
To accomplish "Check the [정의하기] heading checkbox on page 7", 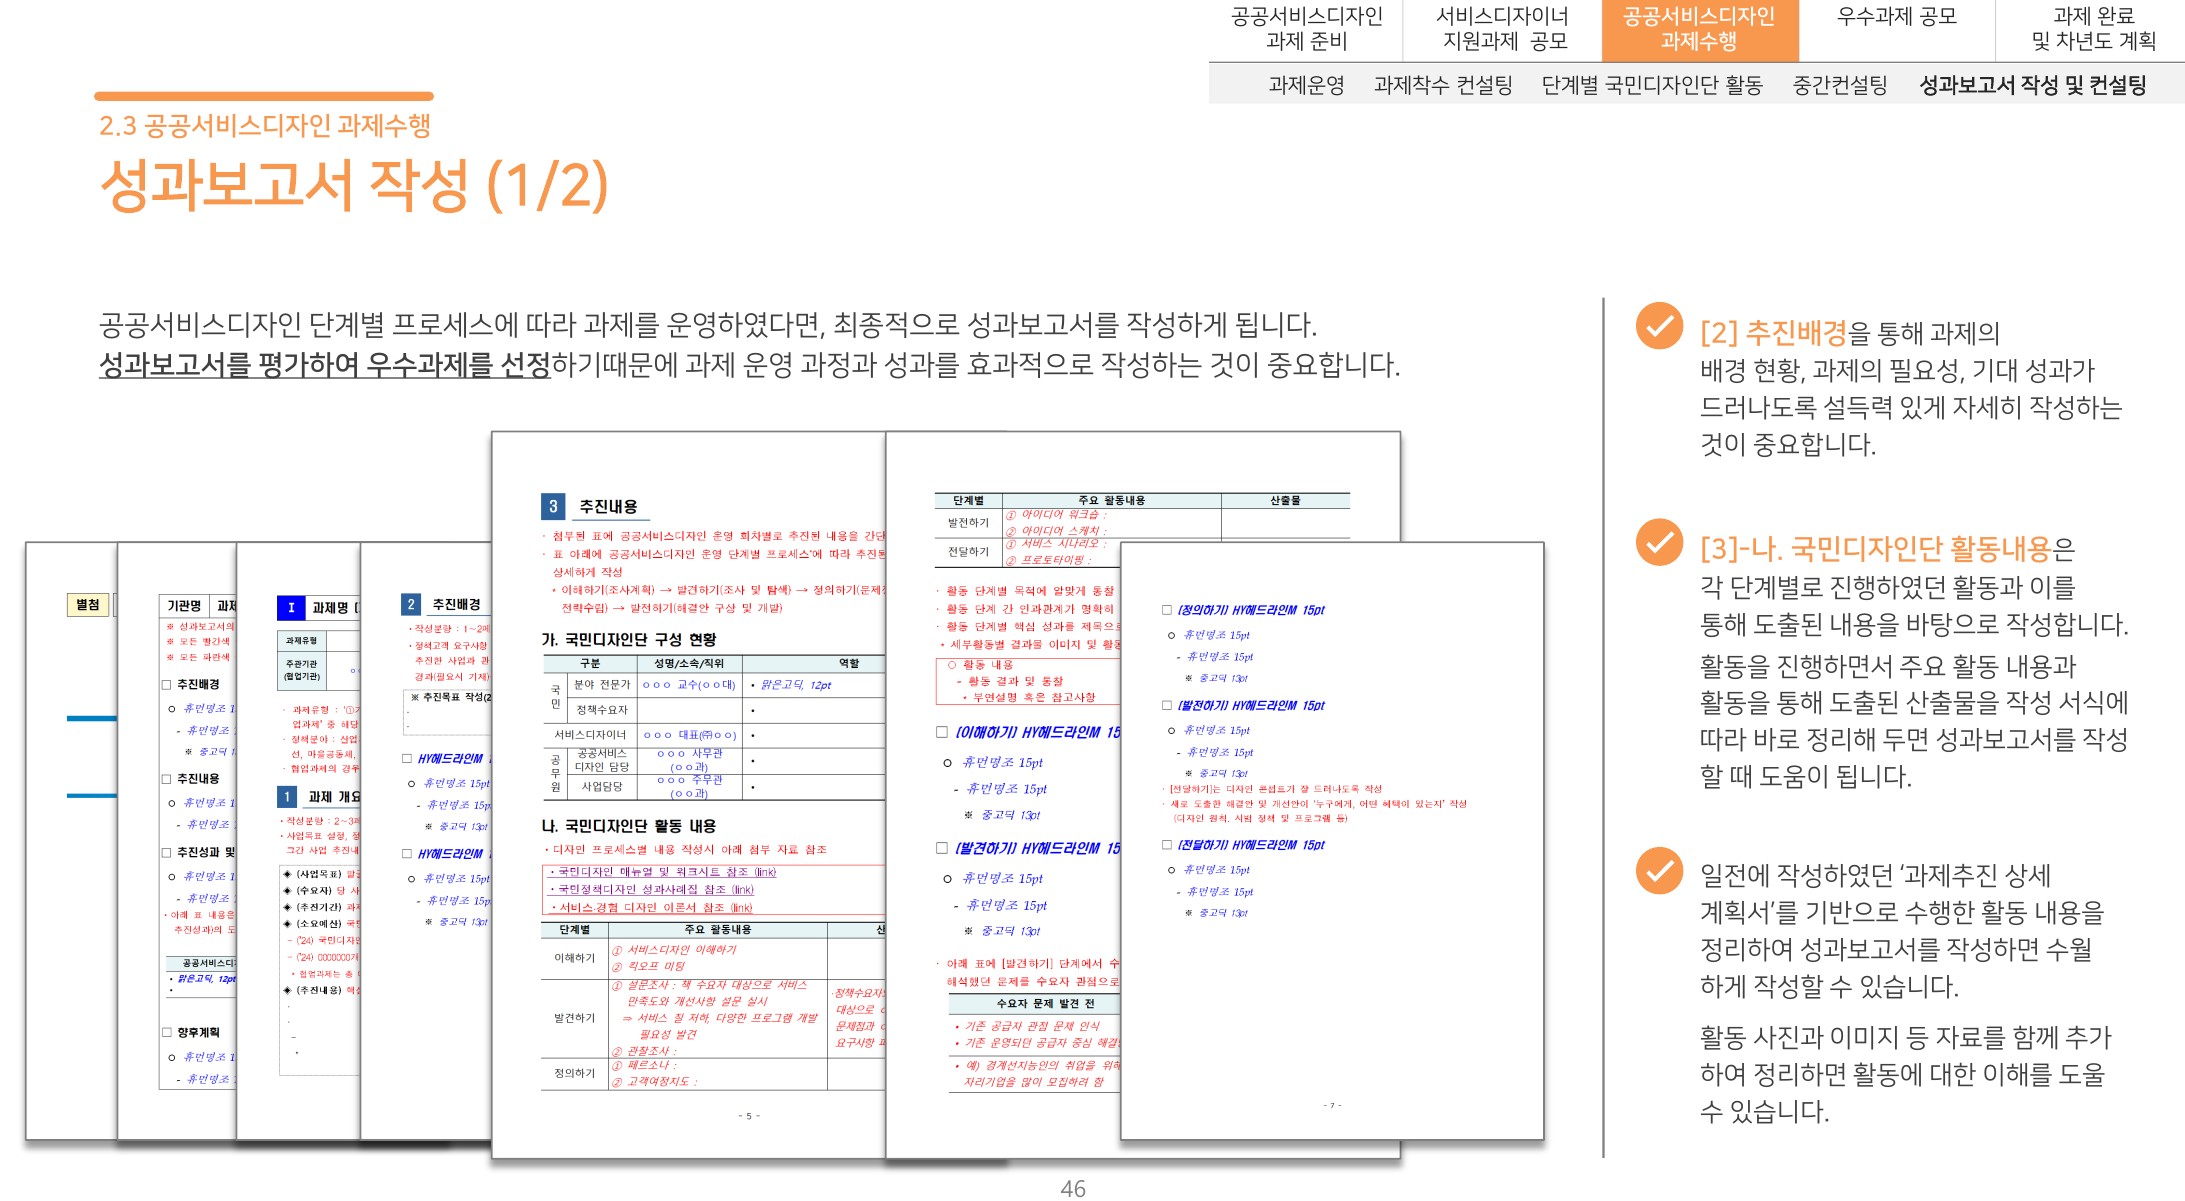I will (x=1166, y=610).
